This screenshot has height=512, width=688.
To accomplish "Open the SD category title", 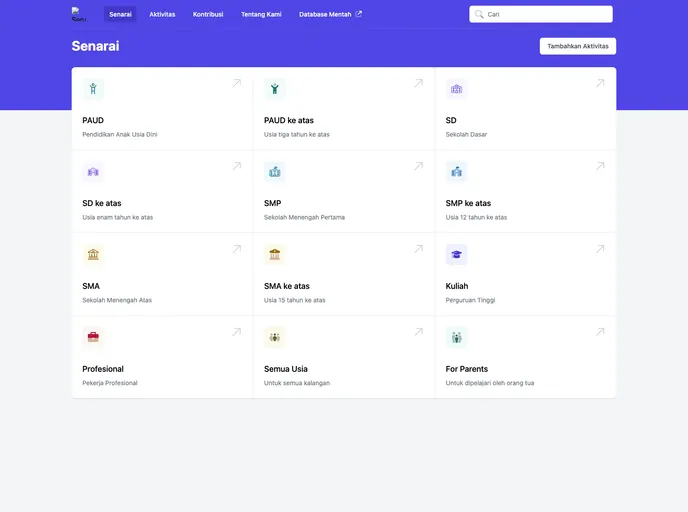I will [451, 120].
